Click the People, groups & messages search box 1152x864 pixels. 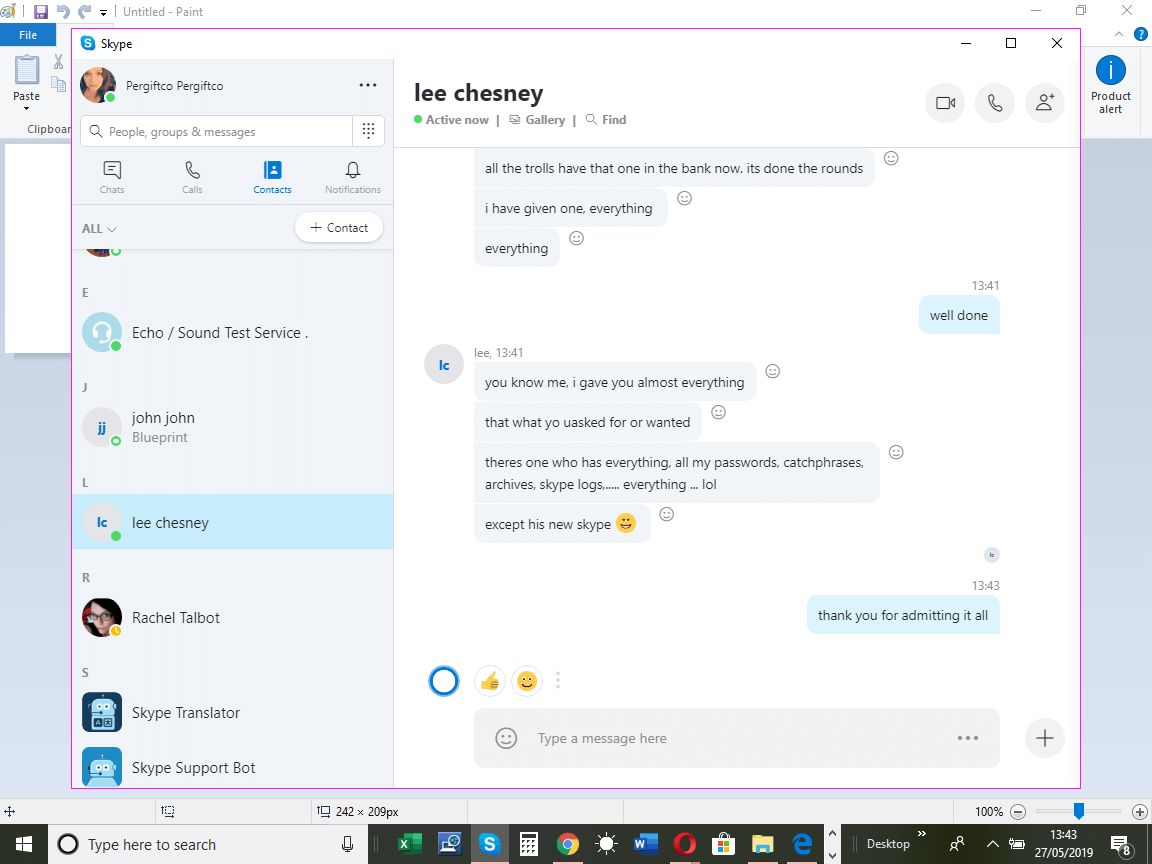point(217,132)
